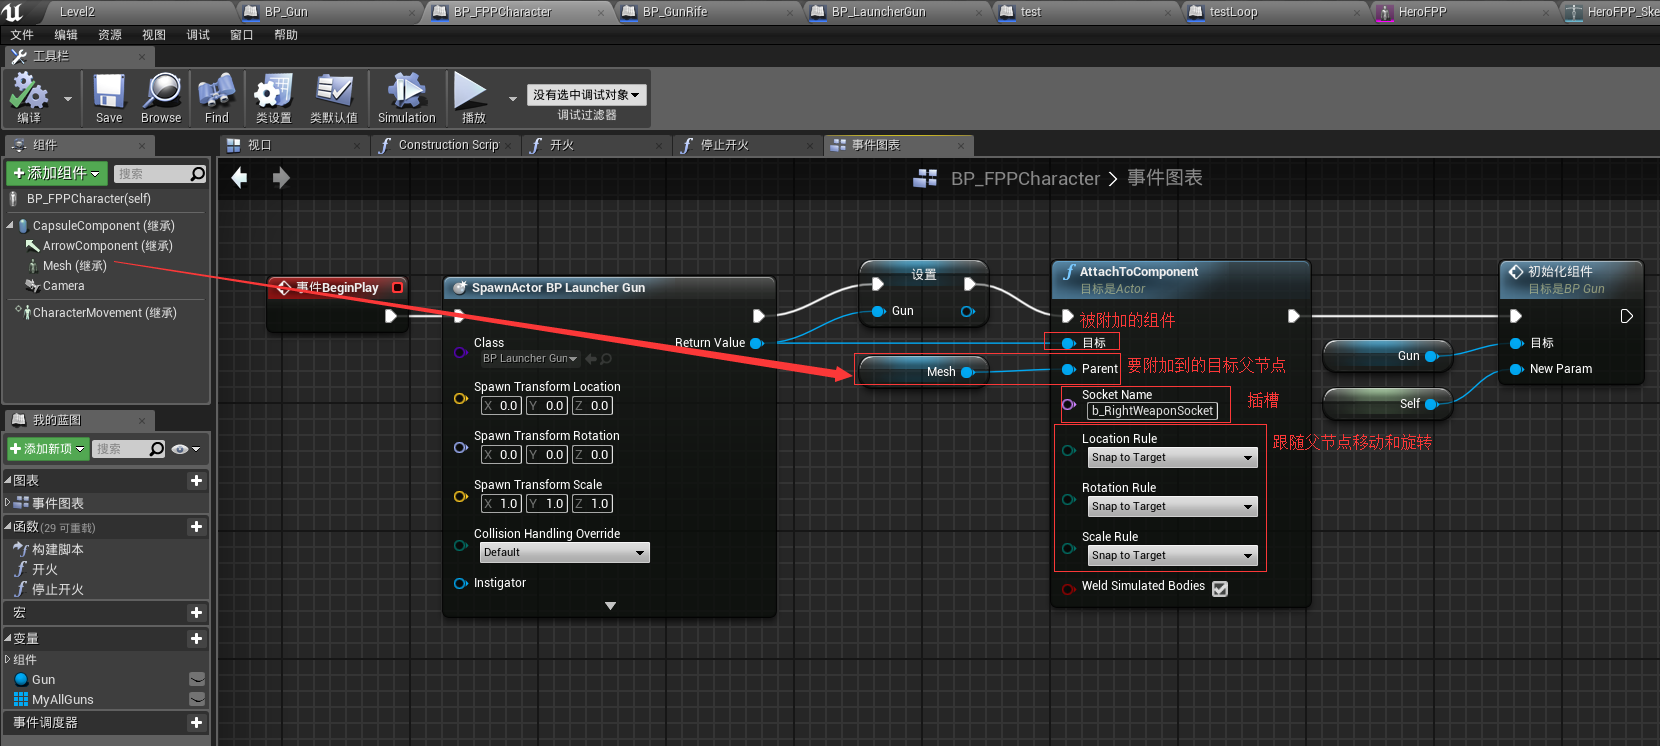Expand the 事件图表 tree item
Image resolution: width=1660 pixels, height=746 pixels.
[x=8, y=503]
